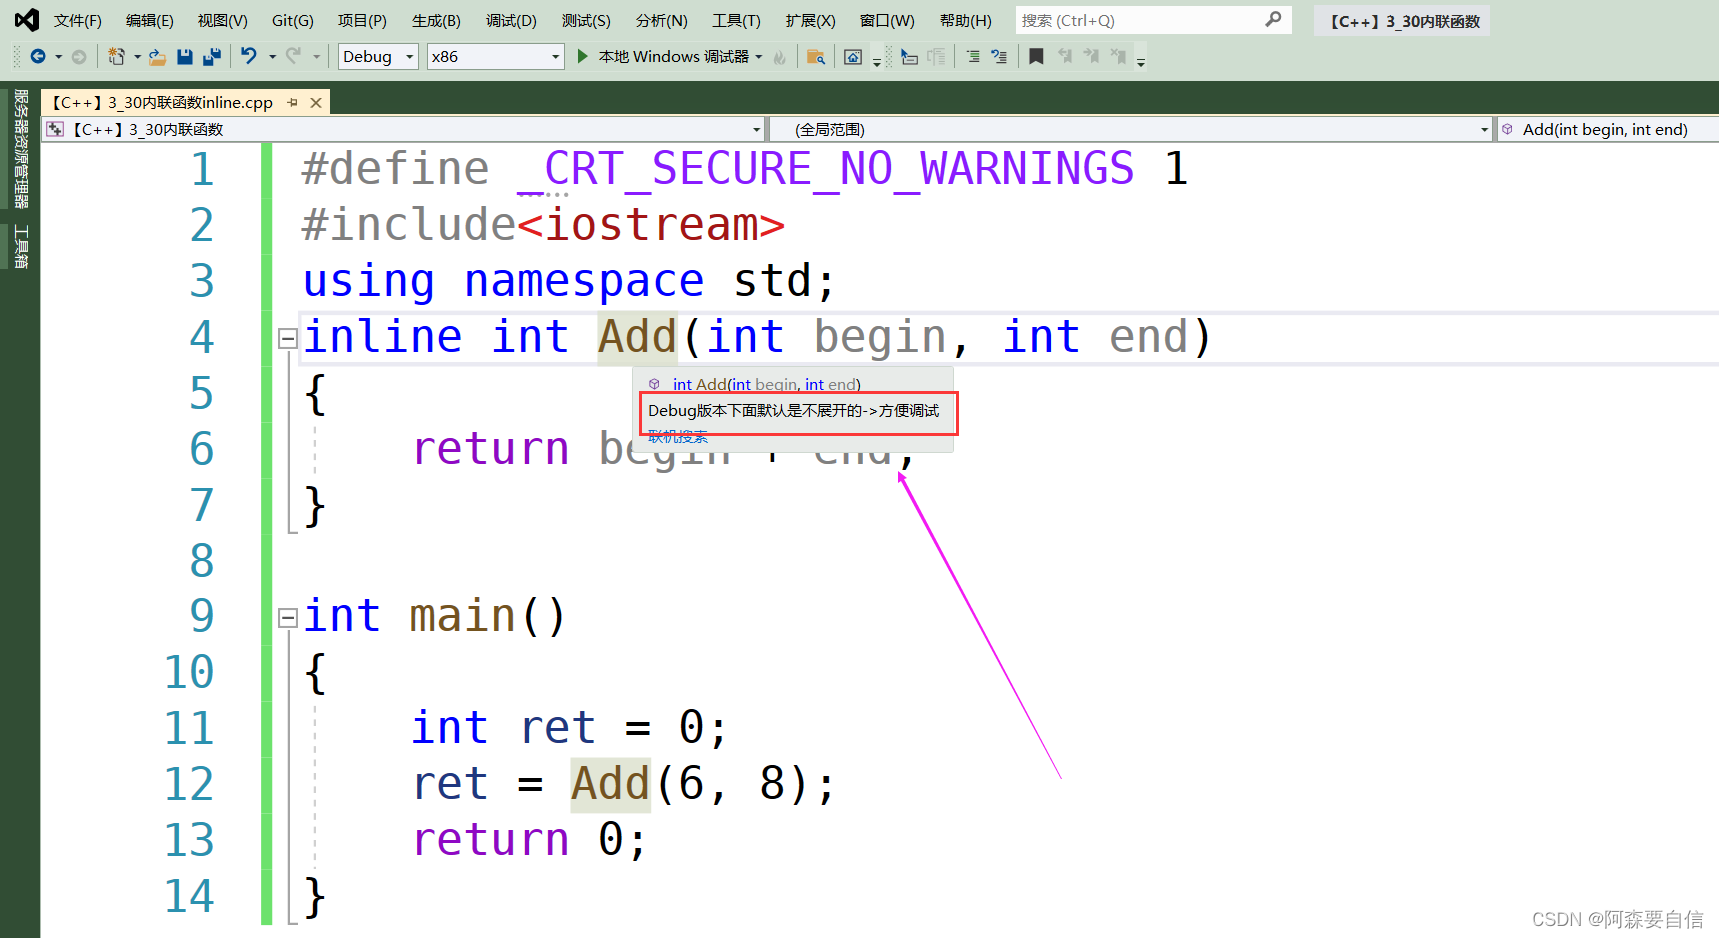Image resolution: width=1719 pixels, height=938 pixels.
Task: Click the Previous Bookmark icon
Action: pyautogui.click(x=1065, y=57)
